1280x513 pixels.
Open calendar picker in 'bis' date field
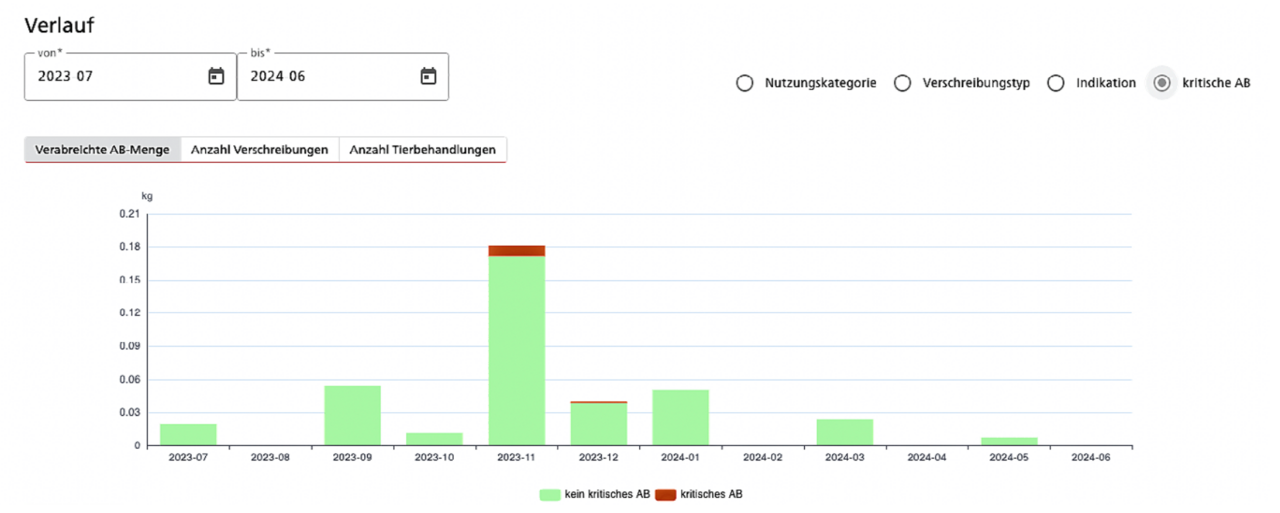[428, 76]
